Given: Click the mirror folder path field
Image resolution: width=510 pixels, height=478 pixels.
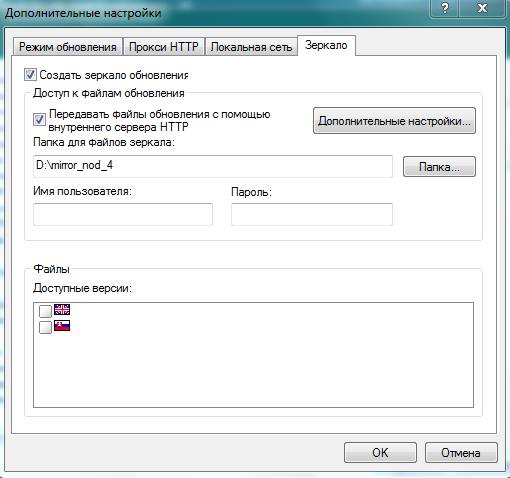Looking at the screenshot, I should point(213,166).
